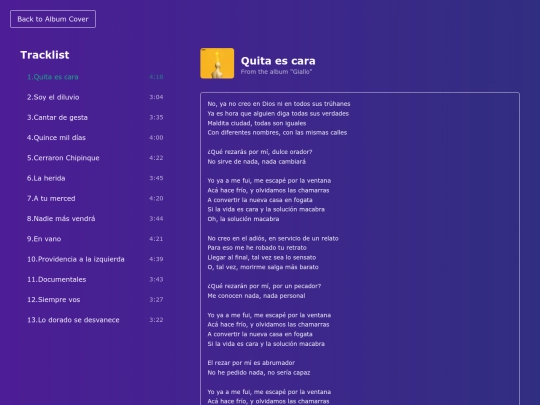Select track 7 A tu merced
Viewport: 540px width, 405px height.
(95, 198)
